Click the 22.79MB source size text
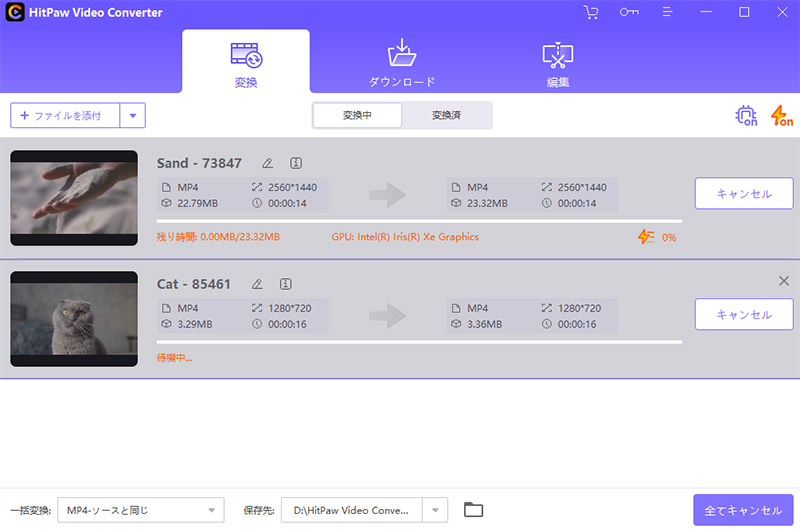This screenshot has width=800, height=529. (197, 203)
